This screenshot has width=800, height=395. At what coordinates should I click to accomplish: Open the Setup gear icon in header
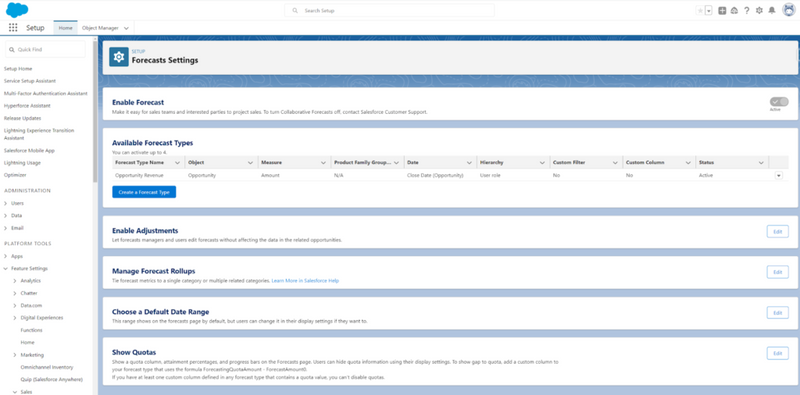pos(759,11)
